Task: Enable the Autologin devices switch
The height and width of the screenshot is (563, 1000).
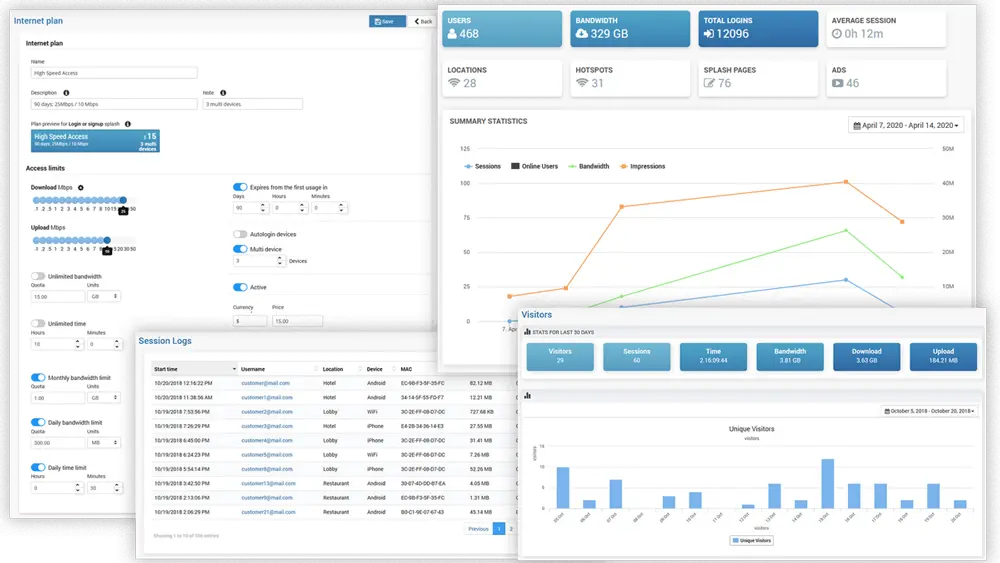Action: [x=240, y=234]
